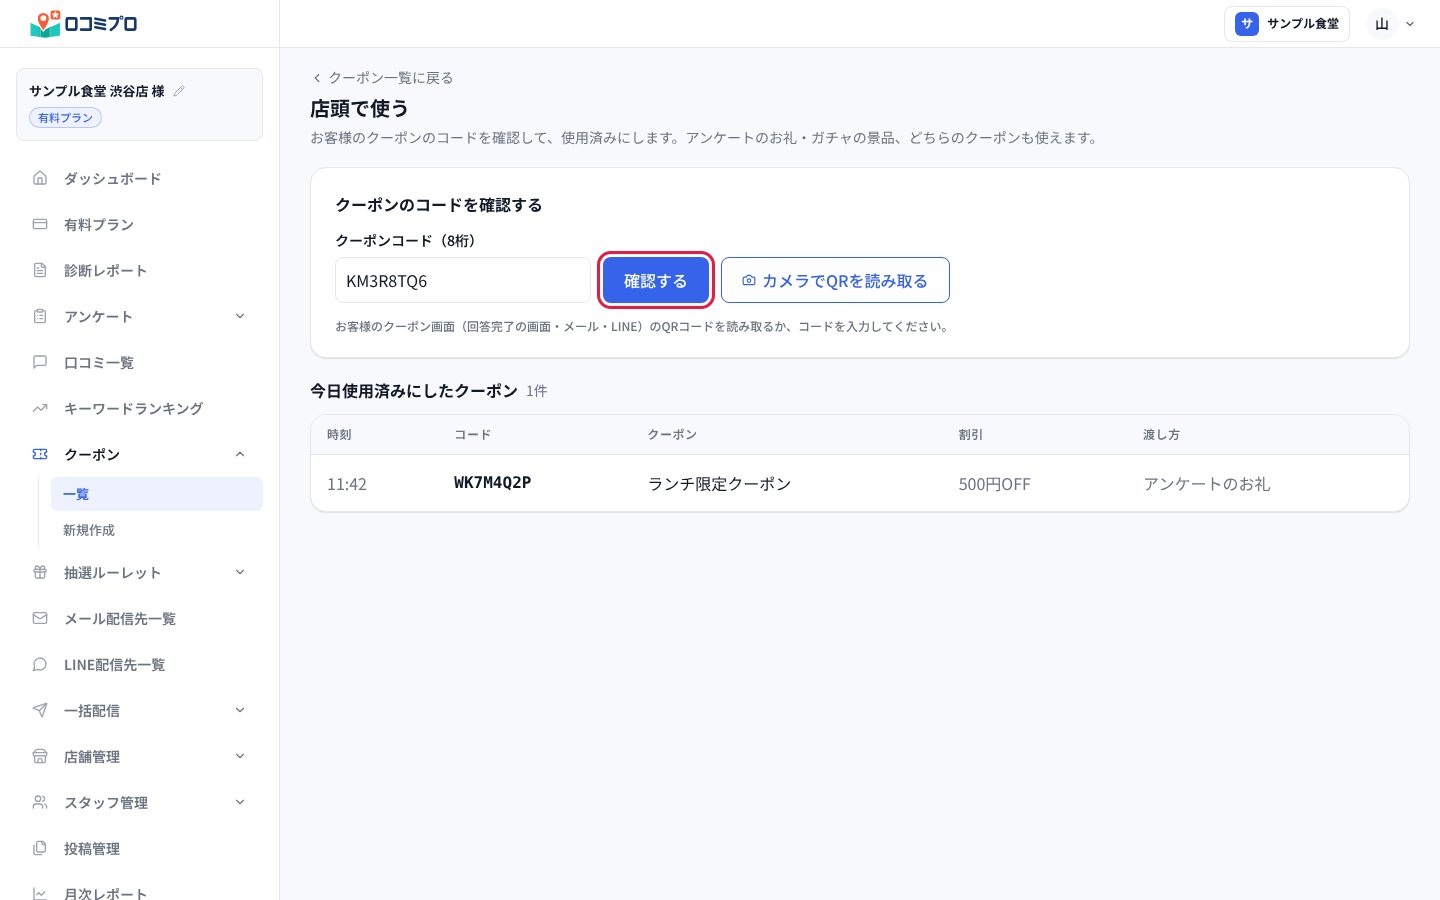
Task: Expand the アンケート submenu chevron
Action: click(x=240, y=316)
